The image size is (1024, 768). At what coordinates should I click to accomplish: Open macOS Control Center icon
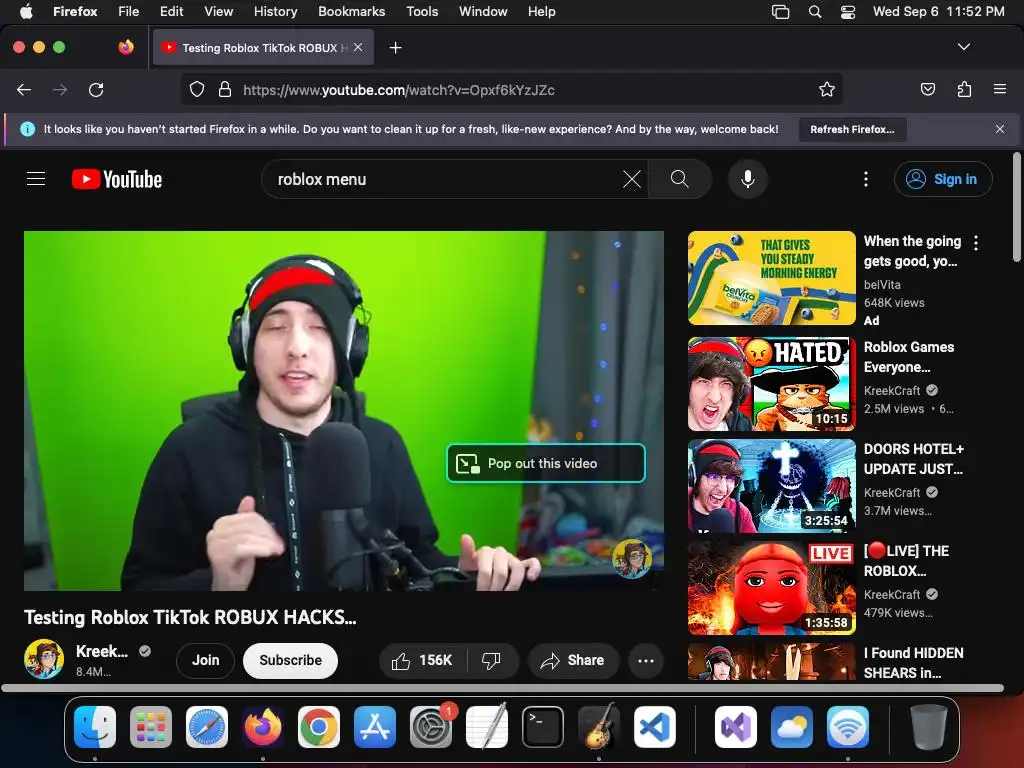tap(848, 12)
